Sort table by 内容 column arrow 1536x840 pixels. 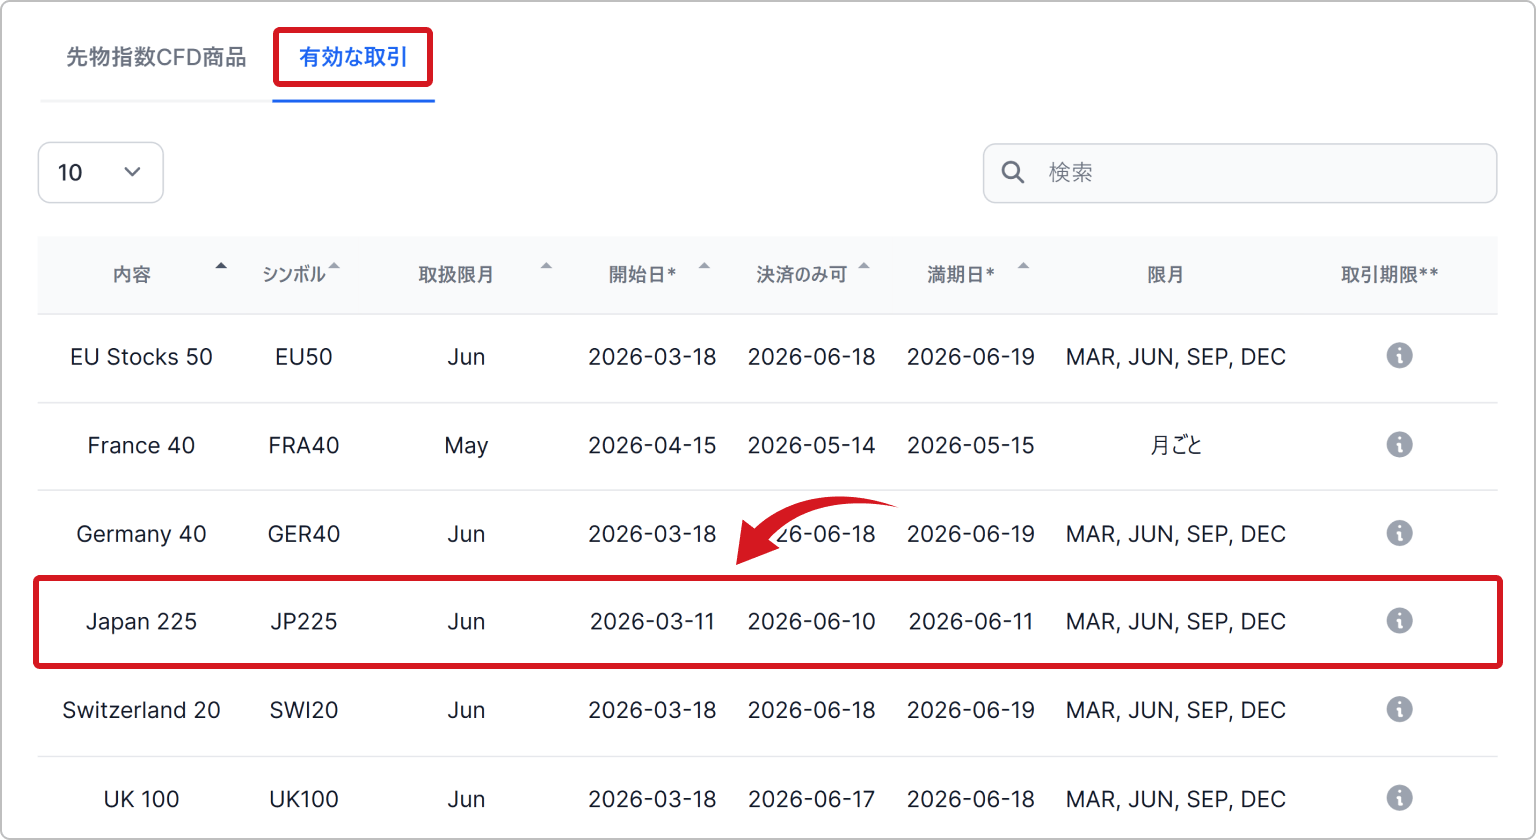tap(221, 267)
